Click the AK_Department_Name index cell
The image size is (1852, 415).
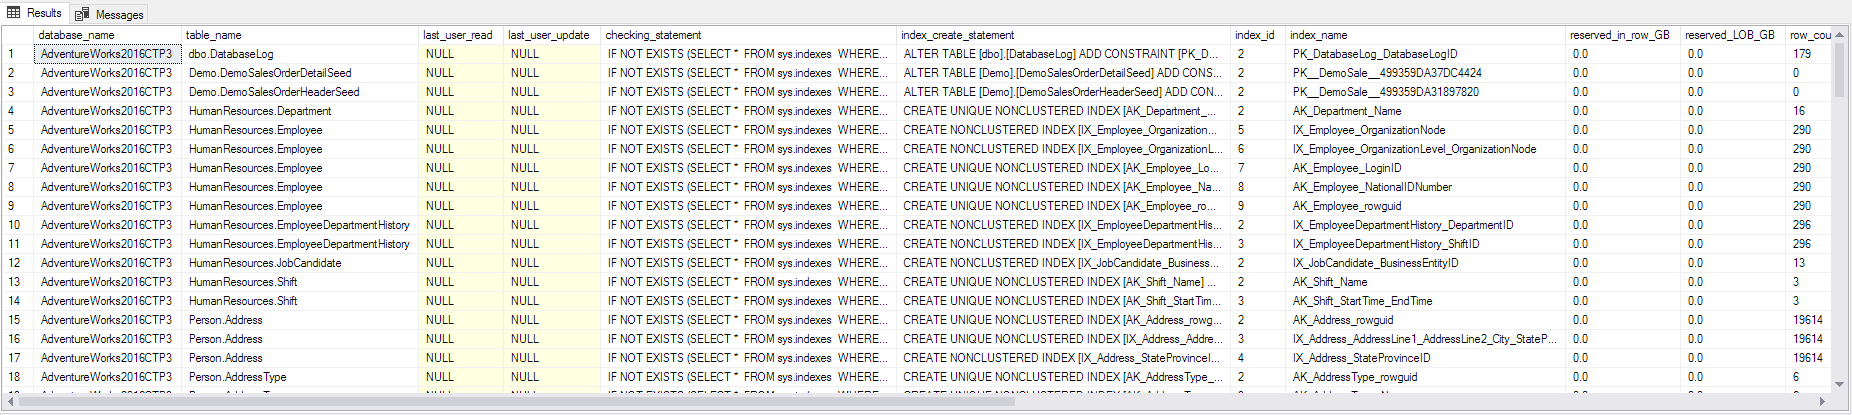1426,111
